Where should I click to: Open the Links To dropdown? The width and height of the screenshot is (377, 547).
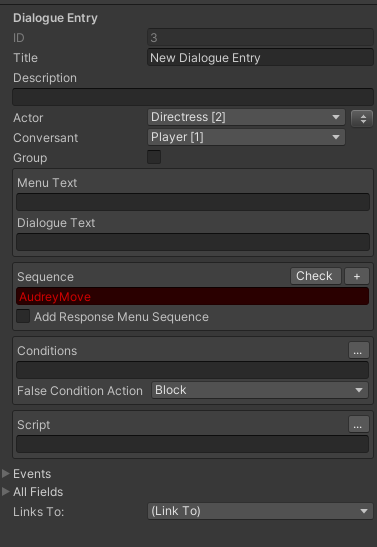[260, 511]
